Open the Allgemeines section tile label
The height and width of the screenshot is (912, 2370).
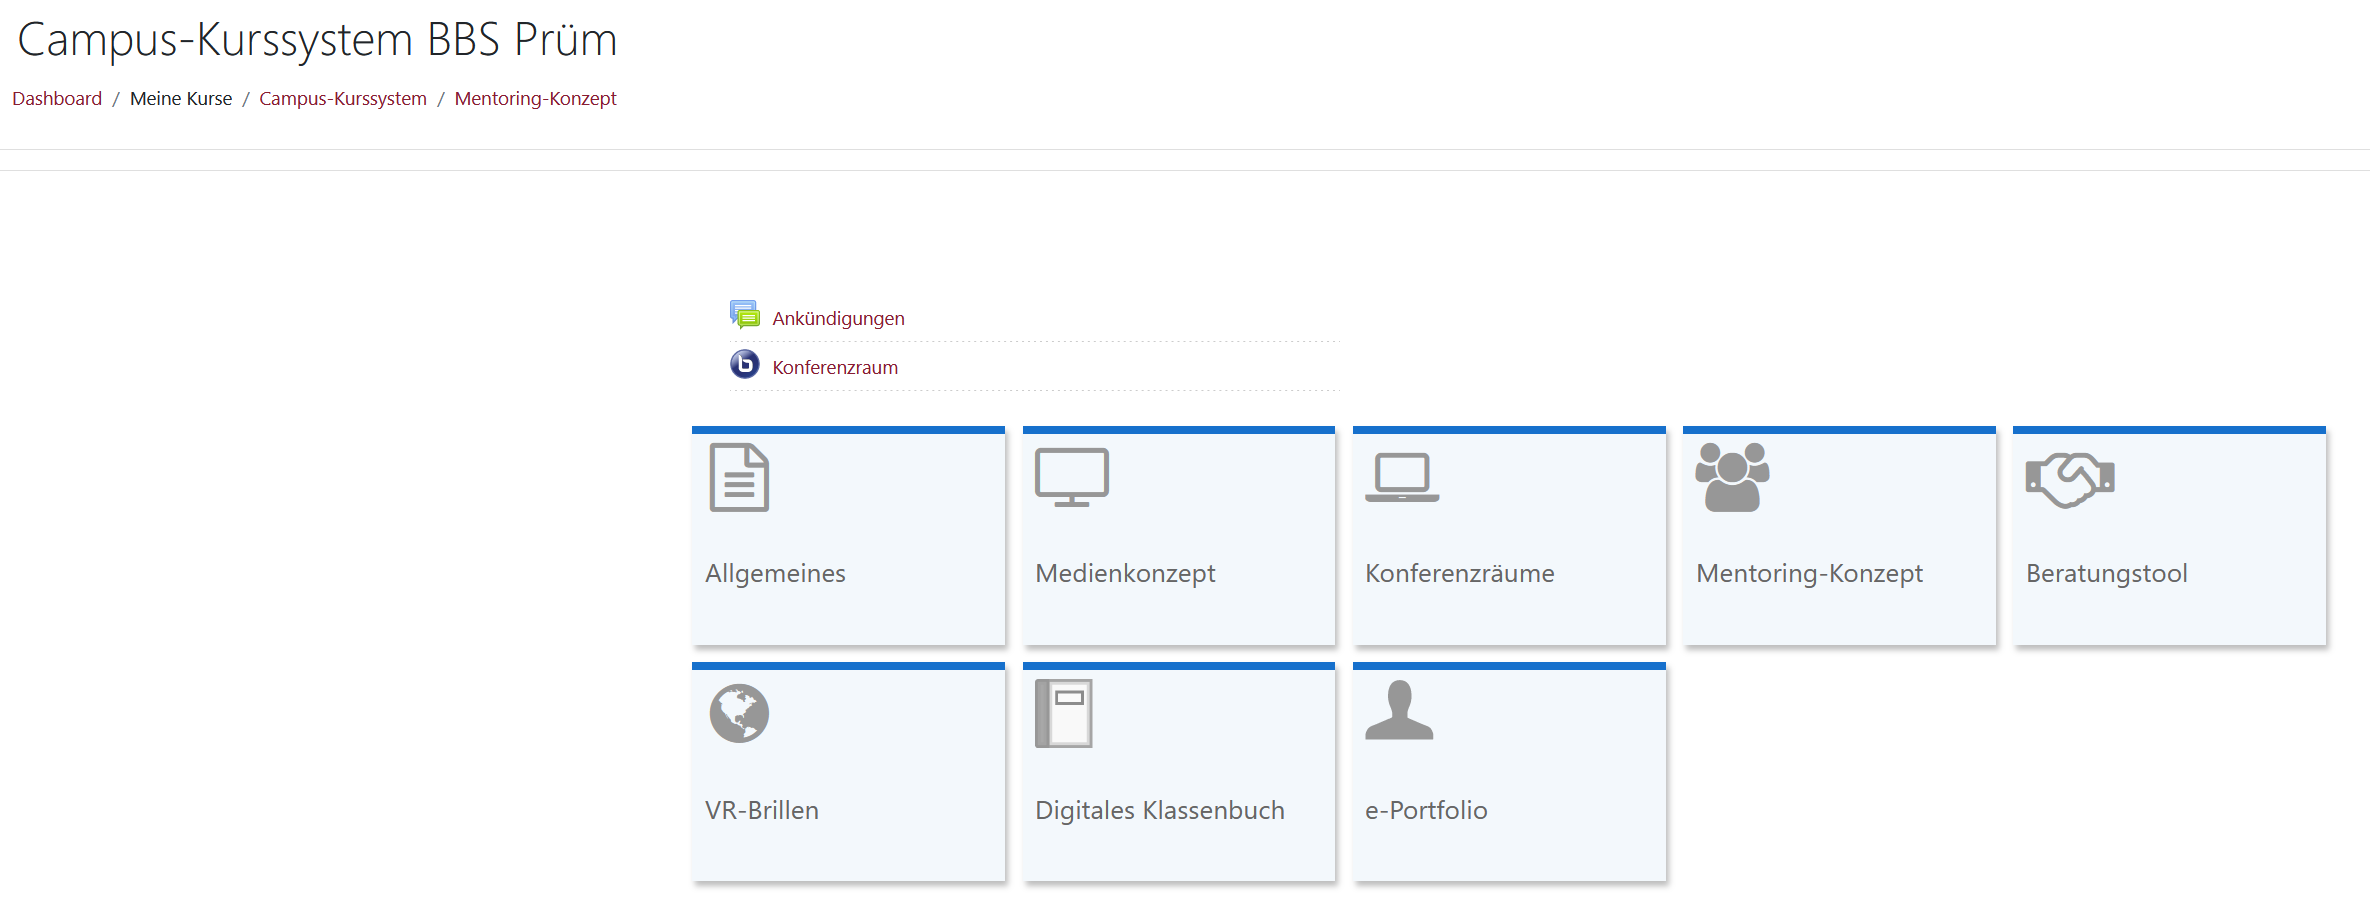click(x=775, y=574)
